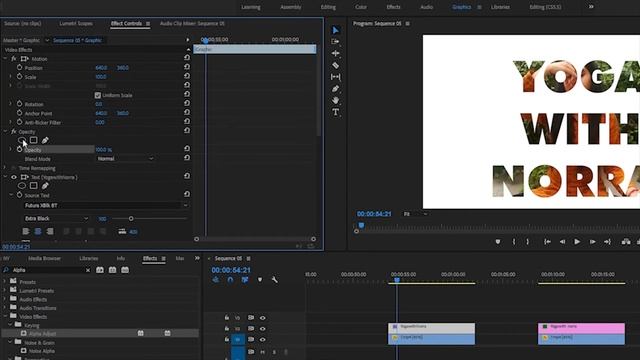The width and height of the screenshot is (640, 360).
Task: Adjust the font size slider handle
Action: (131, 219)
